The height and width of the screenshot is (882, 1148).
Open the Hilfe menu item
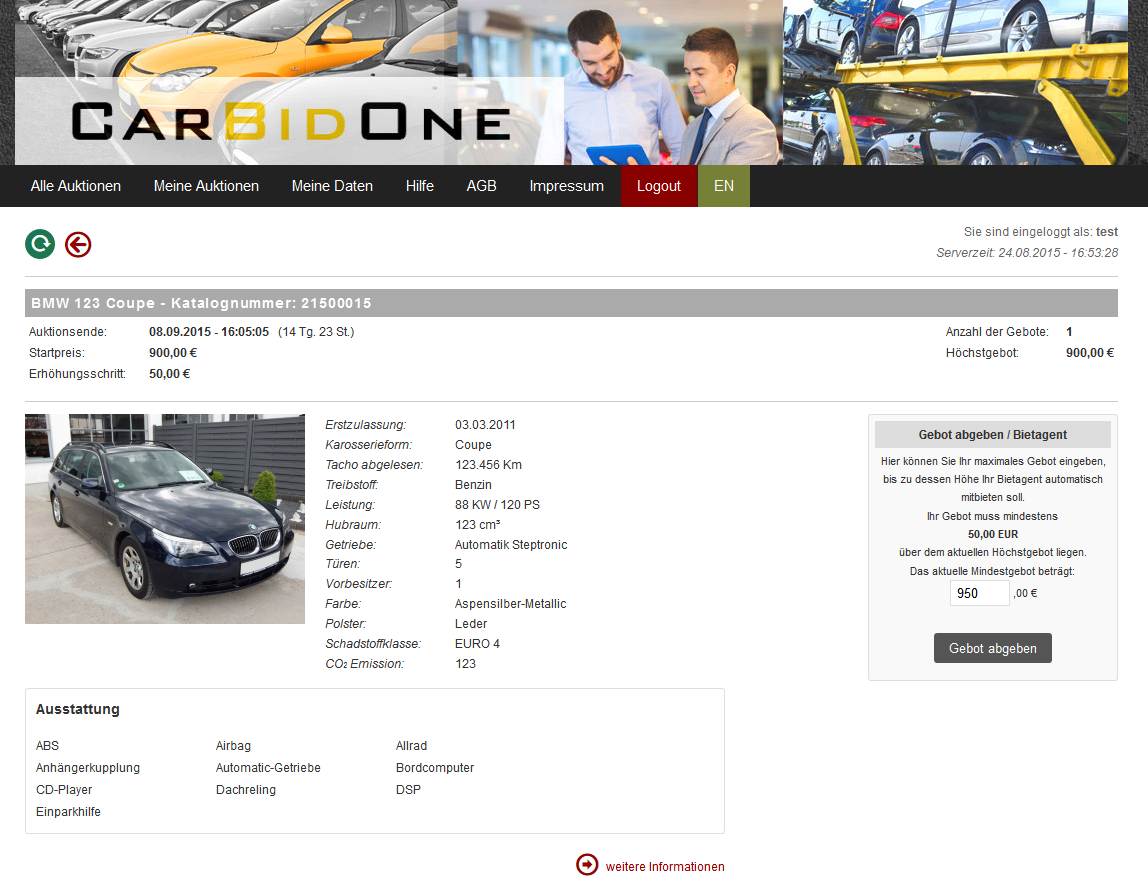[420, 186]
